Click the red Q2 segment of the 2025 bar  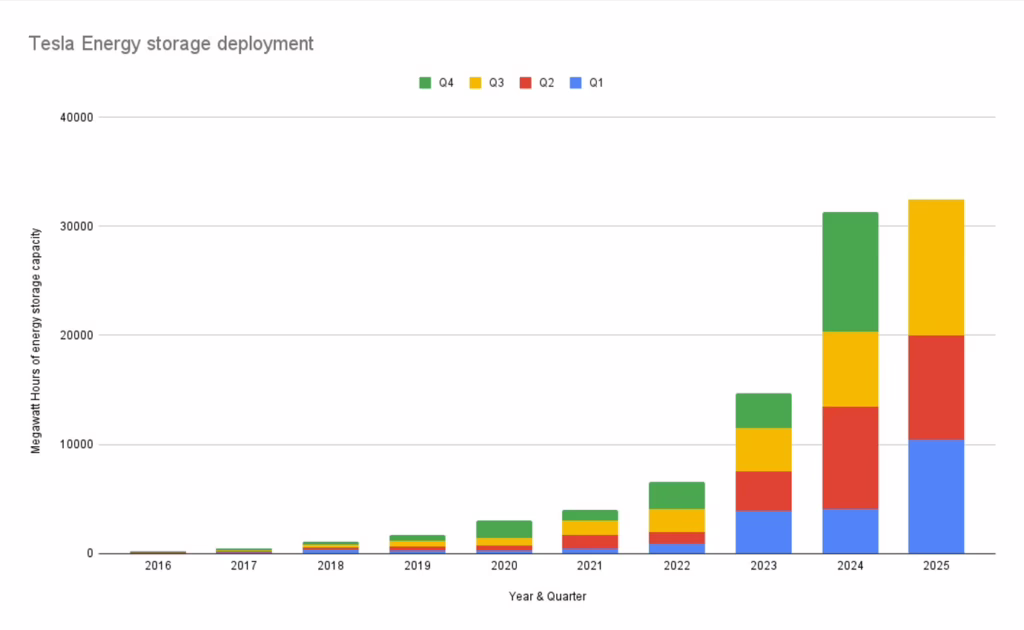point(936,387)
